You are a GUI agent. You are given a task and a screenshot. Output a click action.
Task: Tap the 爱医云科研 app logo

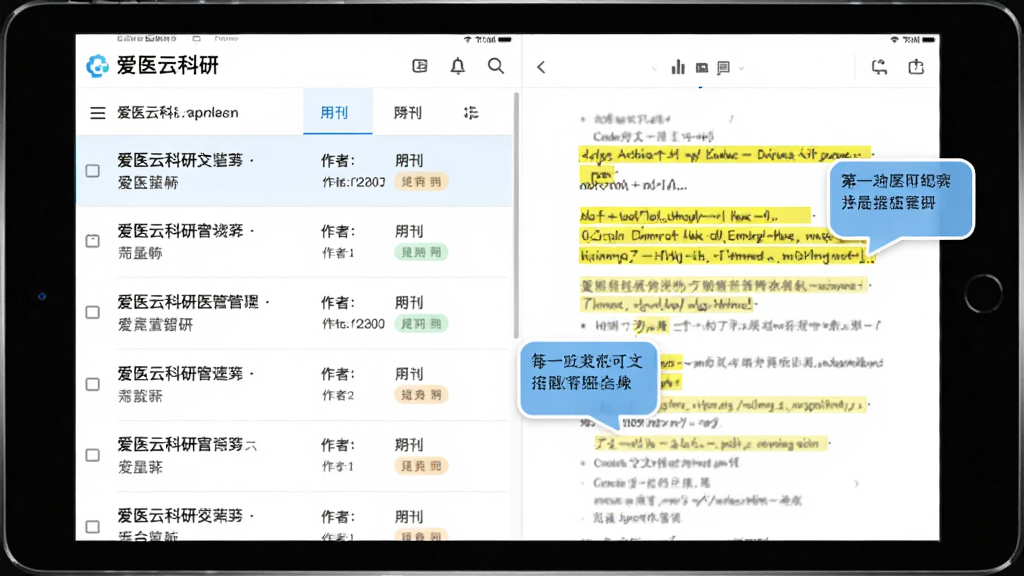click(97, 66)
